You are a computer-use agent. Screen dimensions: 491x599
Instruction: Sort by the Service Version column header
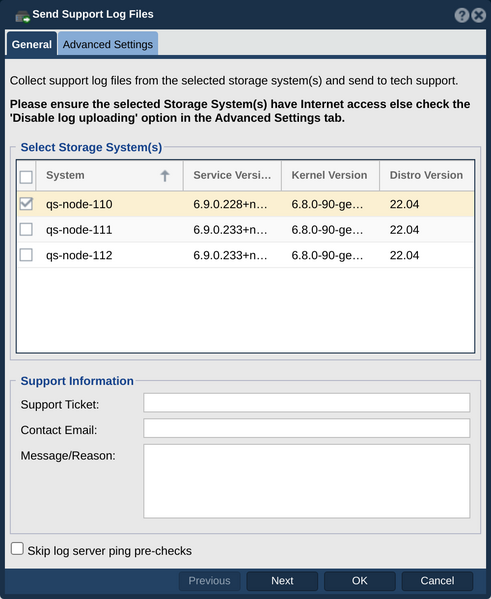[232, 175]
